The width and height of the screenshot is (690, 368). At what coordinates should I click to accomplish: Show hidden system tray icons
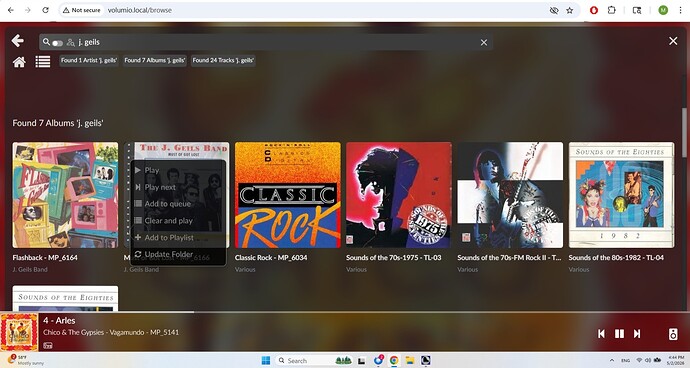pyautogui.click(x=612, y=361)
